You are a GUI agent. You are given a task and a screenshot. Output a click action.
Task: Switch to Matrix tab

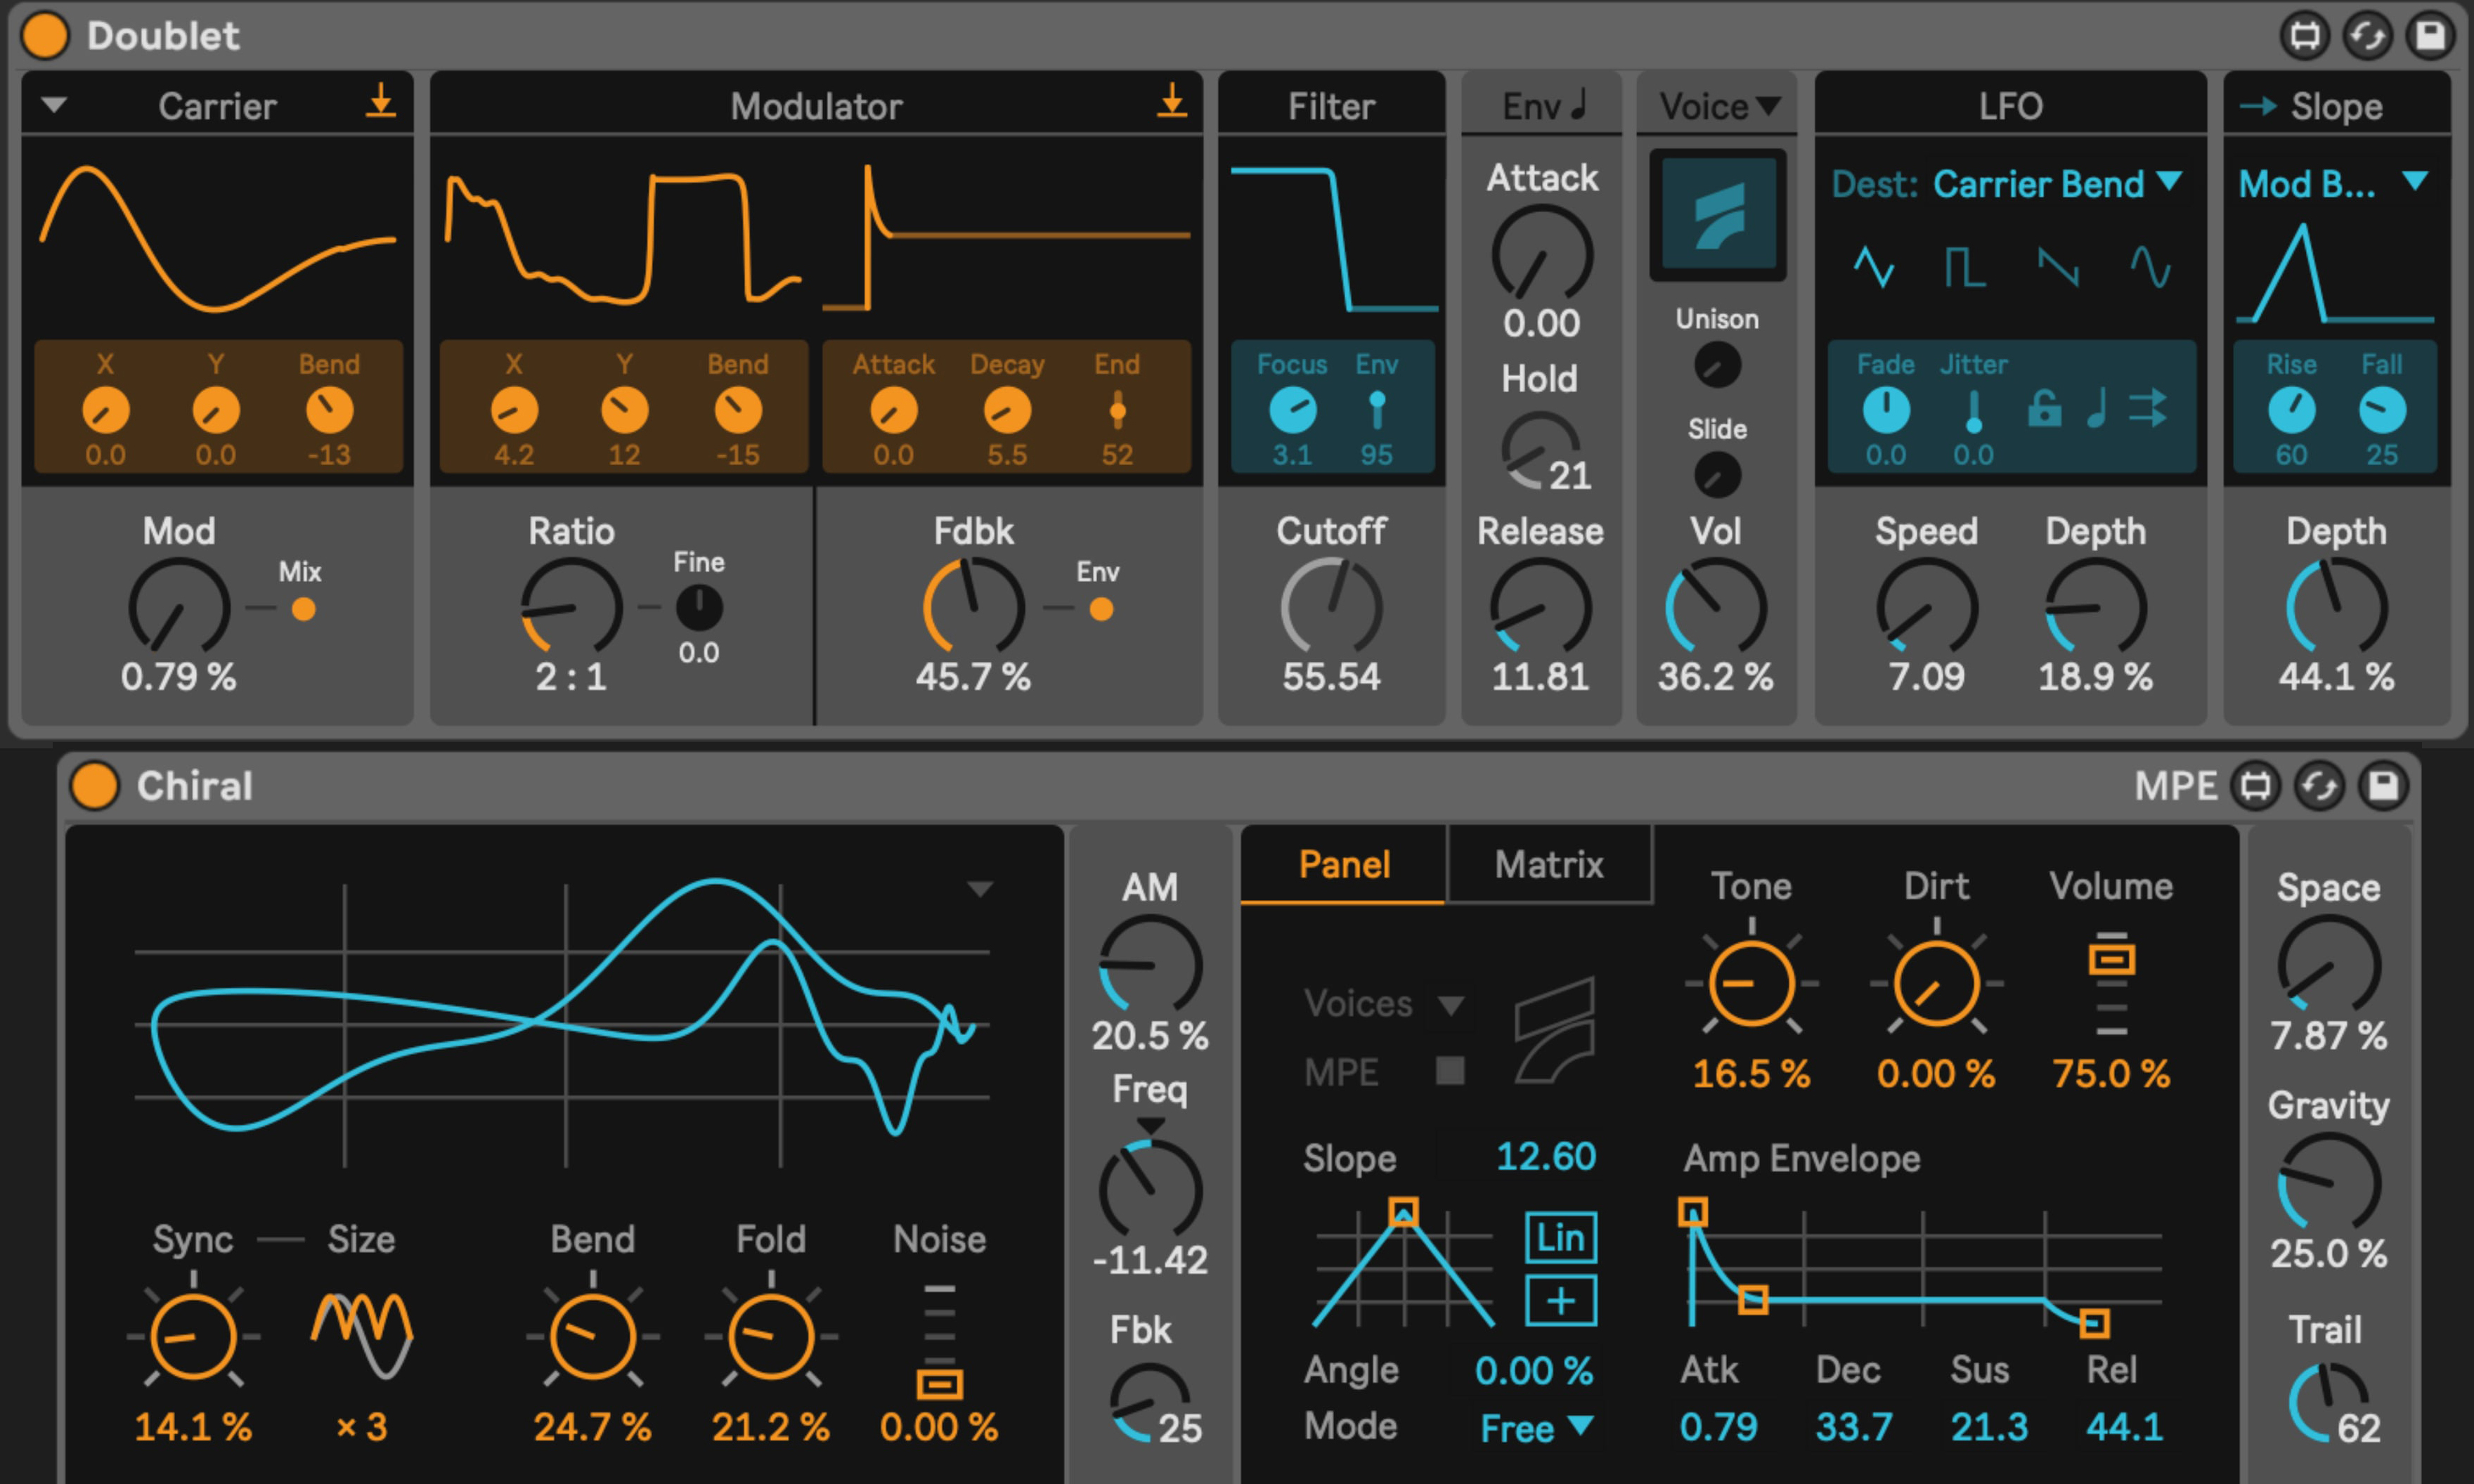1549,864
